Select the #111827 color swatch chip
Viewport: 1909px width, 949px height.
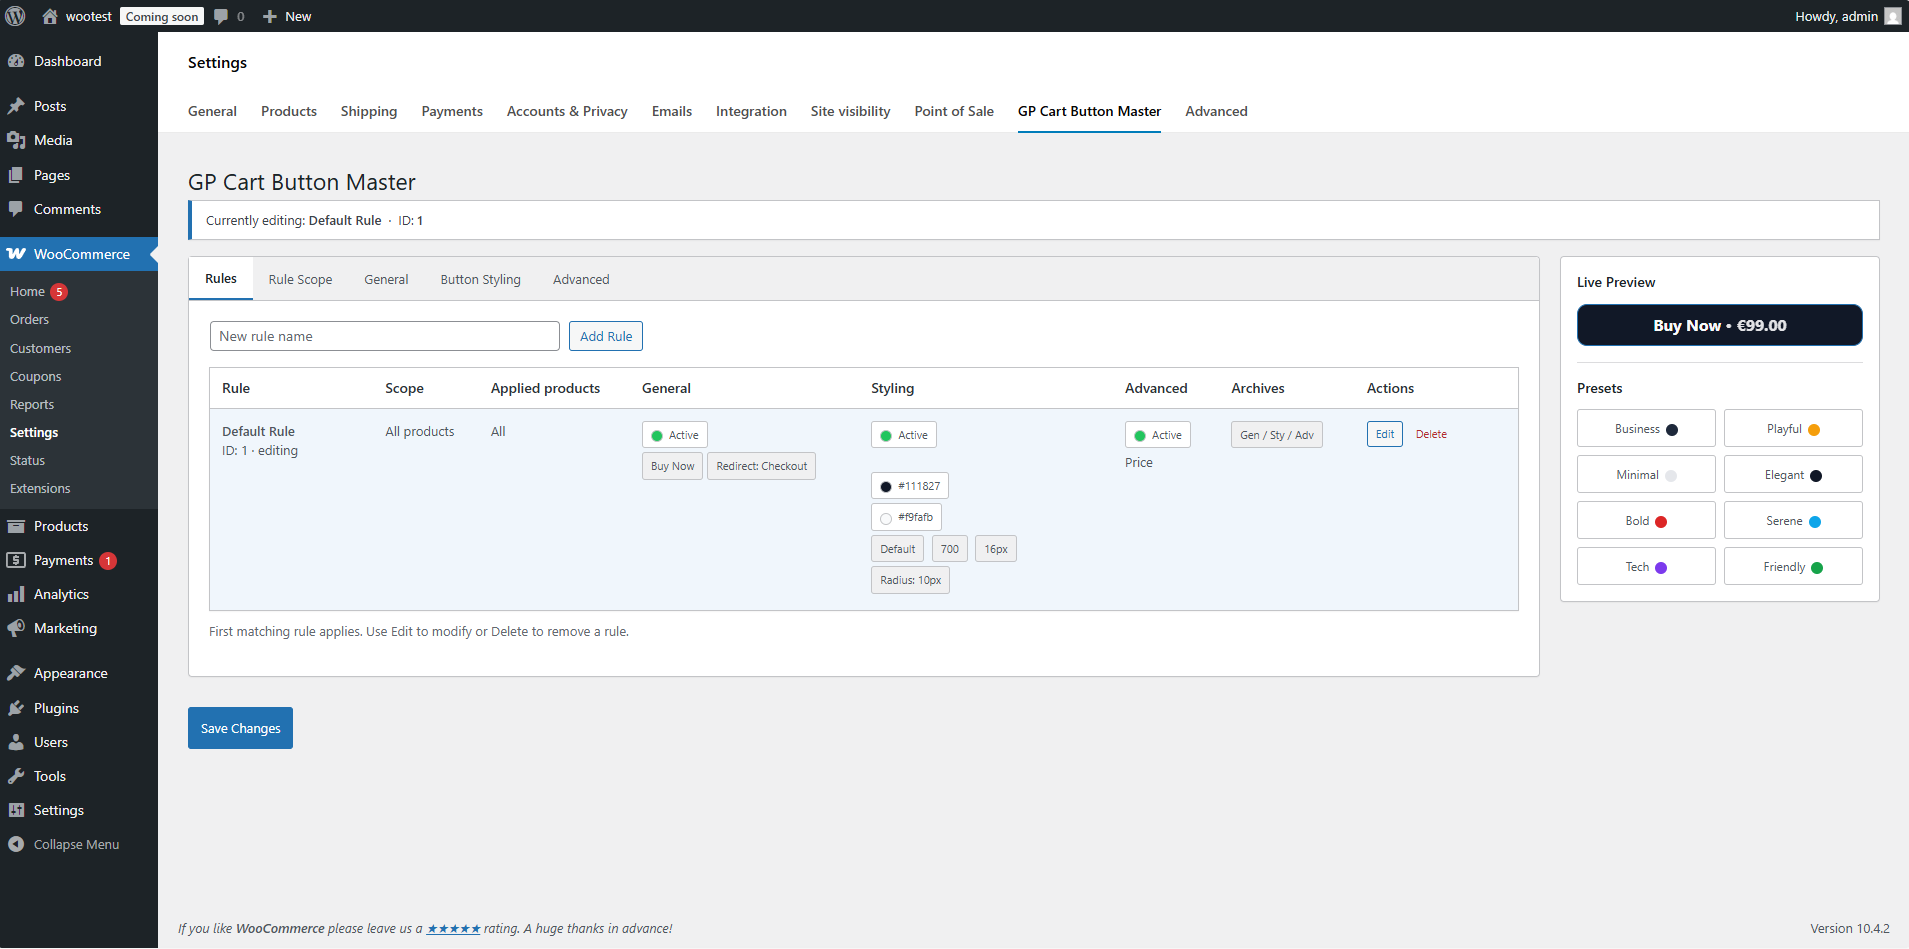tap(909, 486)
